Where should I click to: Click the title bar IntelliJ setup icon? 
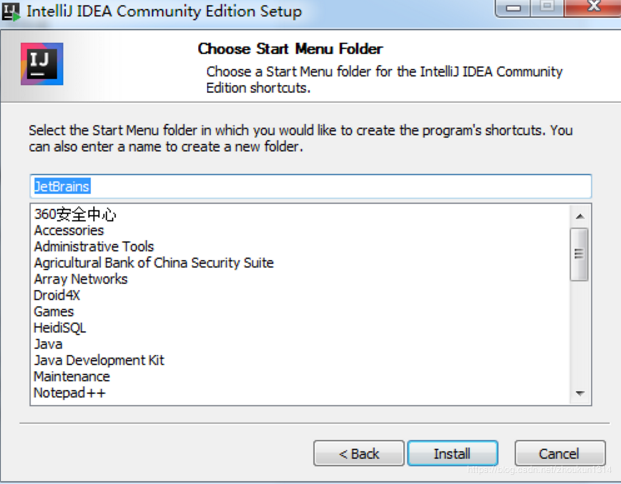click(12, 11)
